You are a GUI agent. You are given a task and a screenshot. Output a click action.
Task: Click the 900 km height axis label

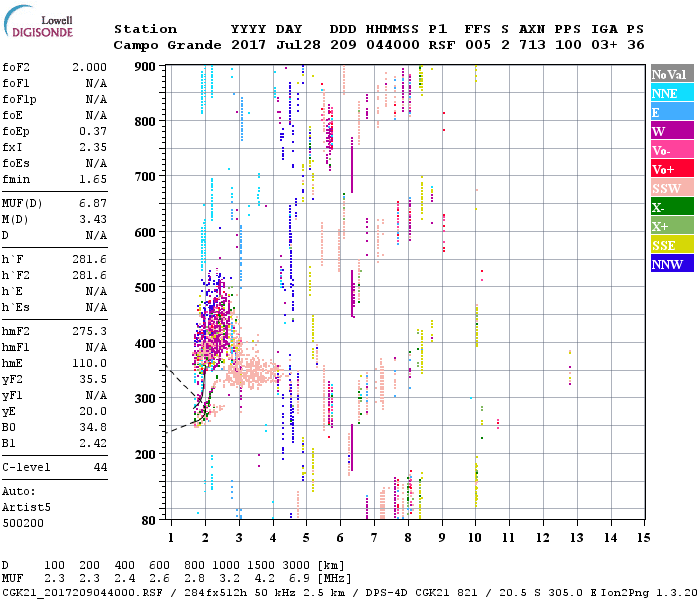(145, 67)
